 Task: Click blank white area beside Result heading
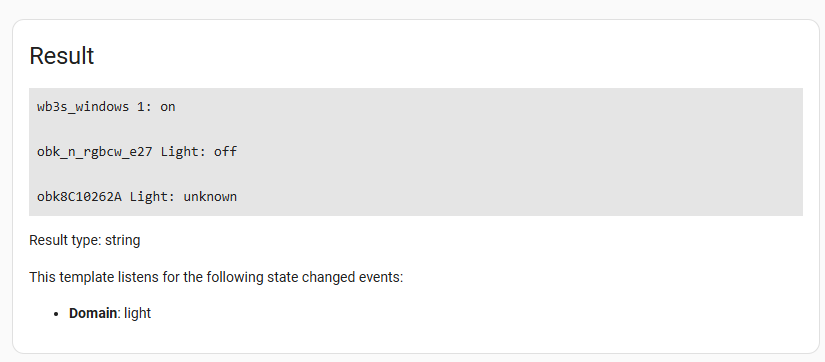[x=447, y=56]
